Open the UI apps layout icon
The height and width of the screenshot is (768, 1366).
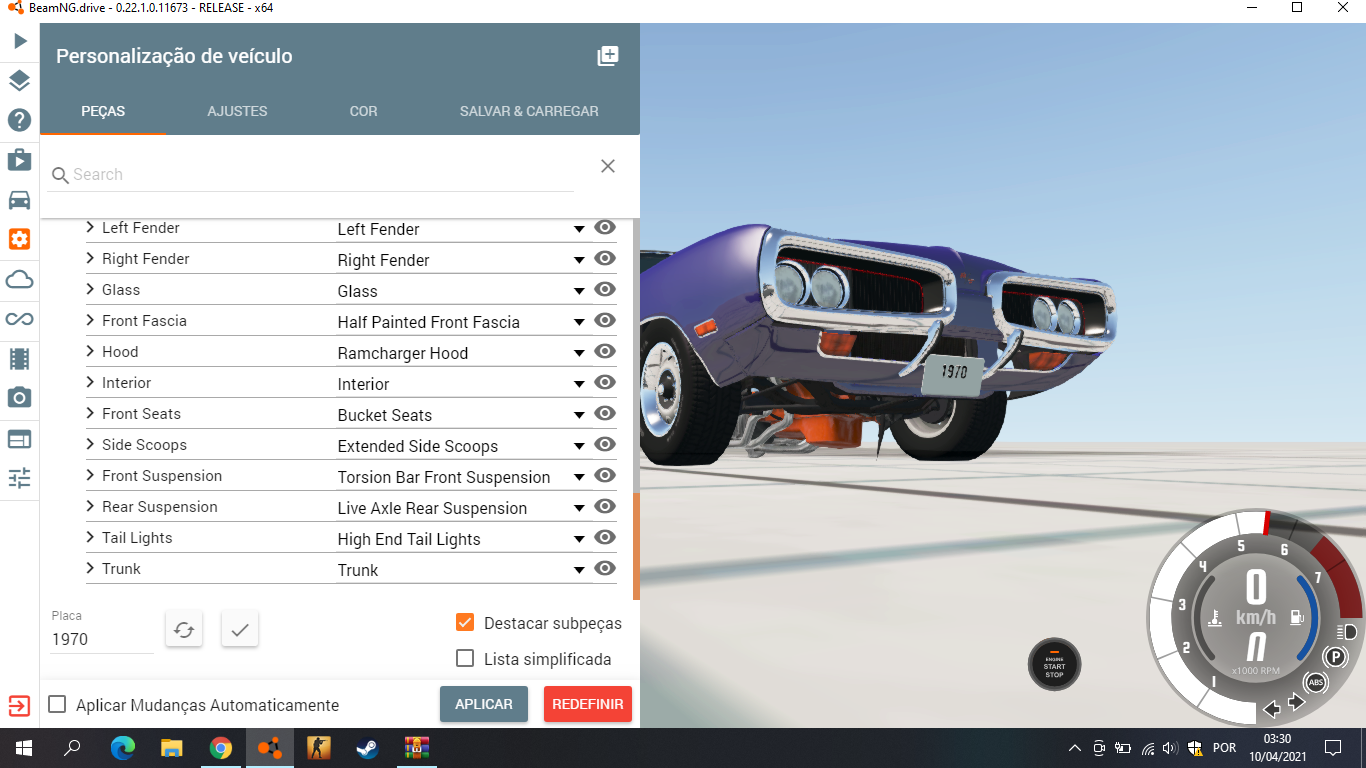pyautogui.click(x=19, y=438)
